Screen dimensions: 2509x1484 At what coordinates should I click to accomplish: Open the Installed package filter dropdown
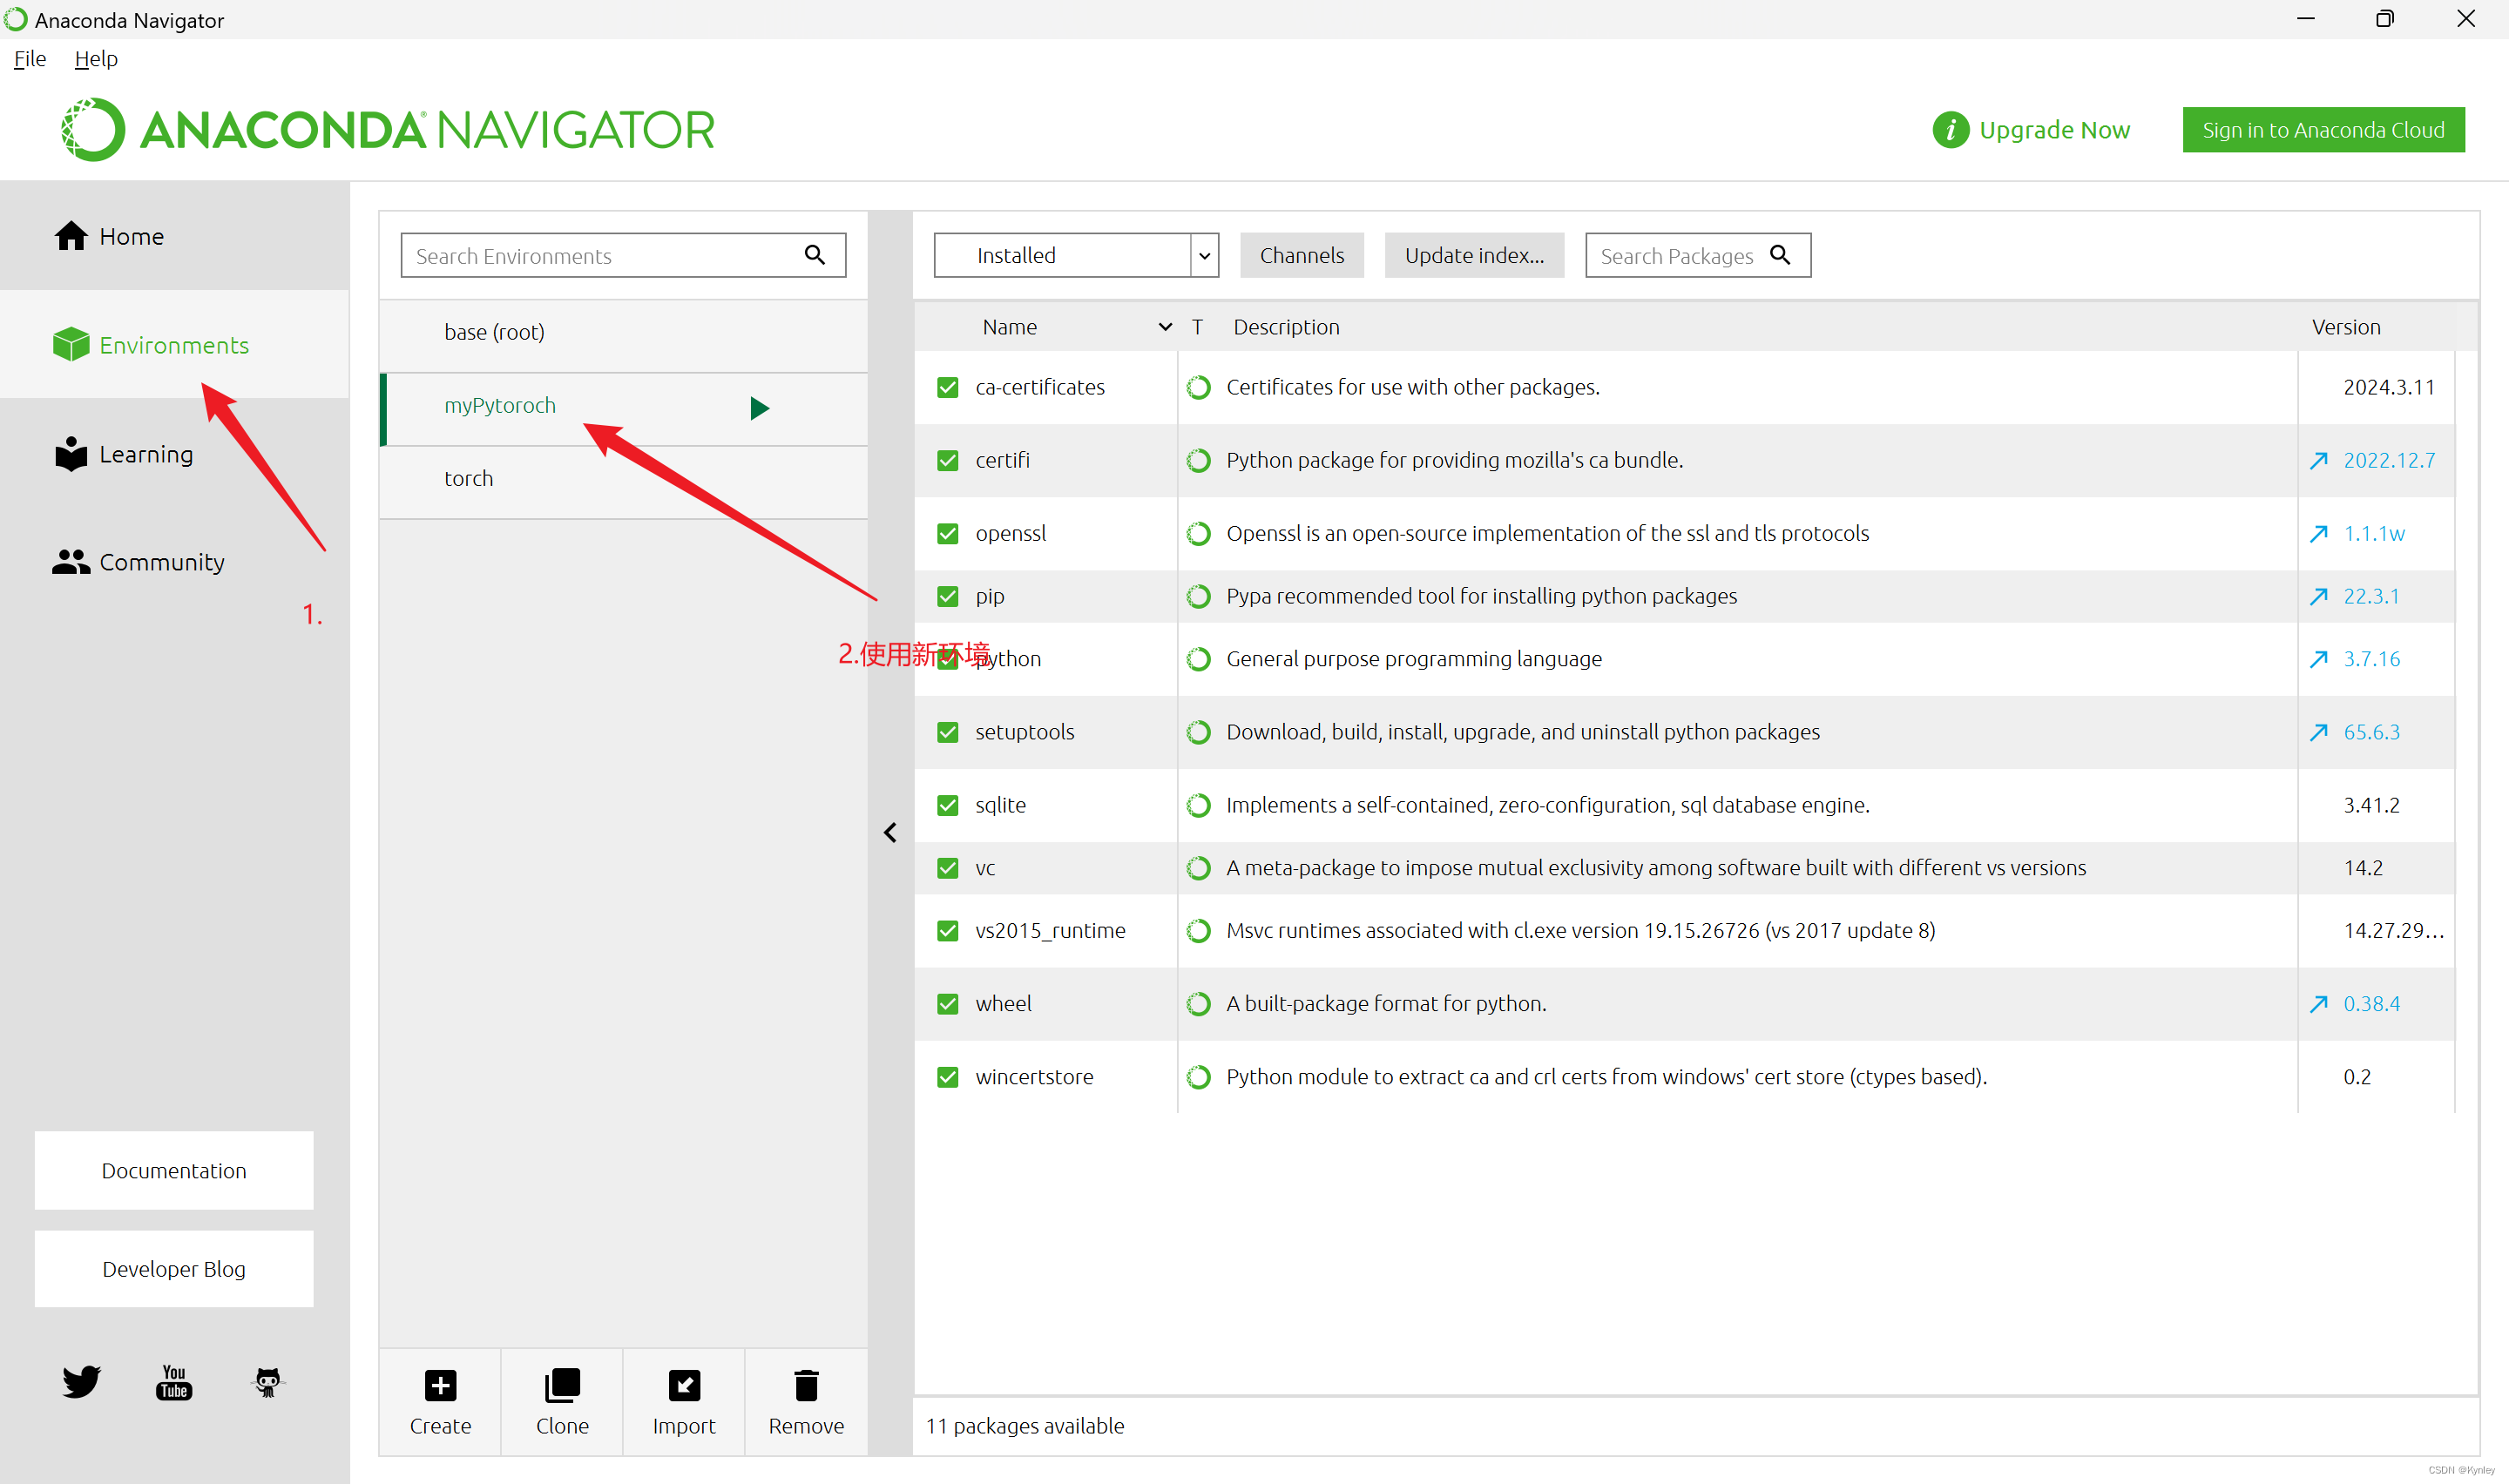coord(1075,255)
